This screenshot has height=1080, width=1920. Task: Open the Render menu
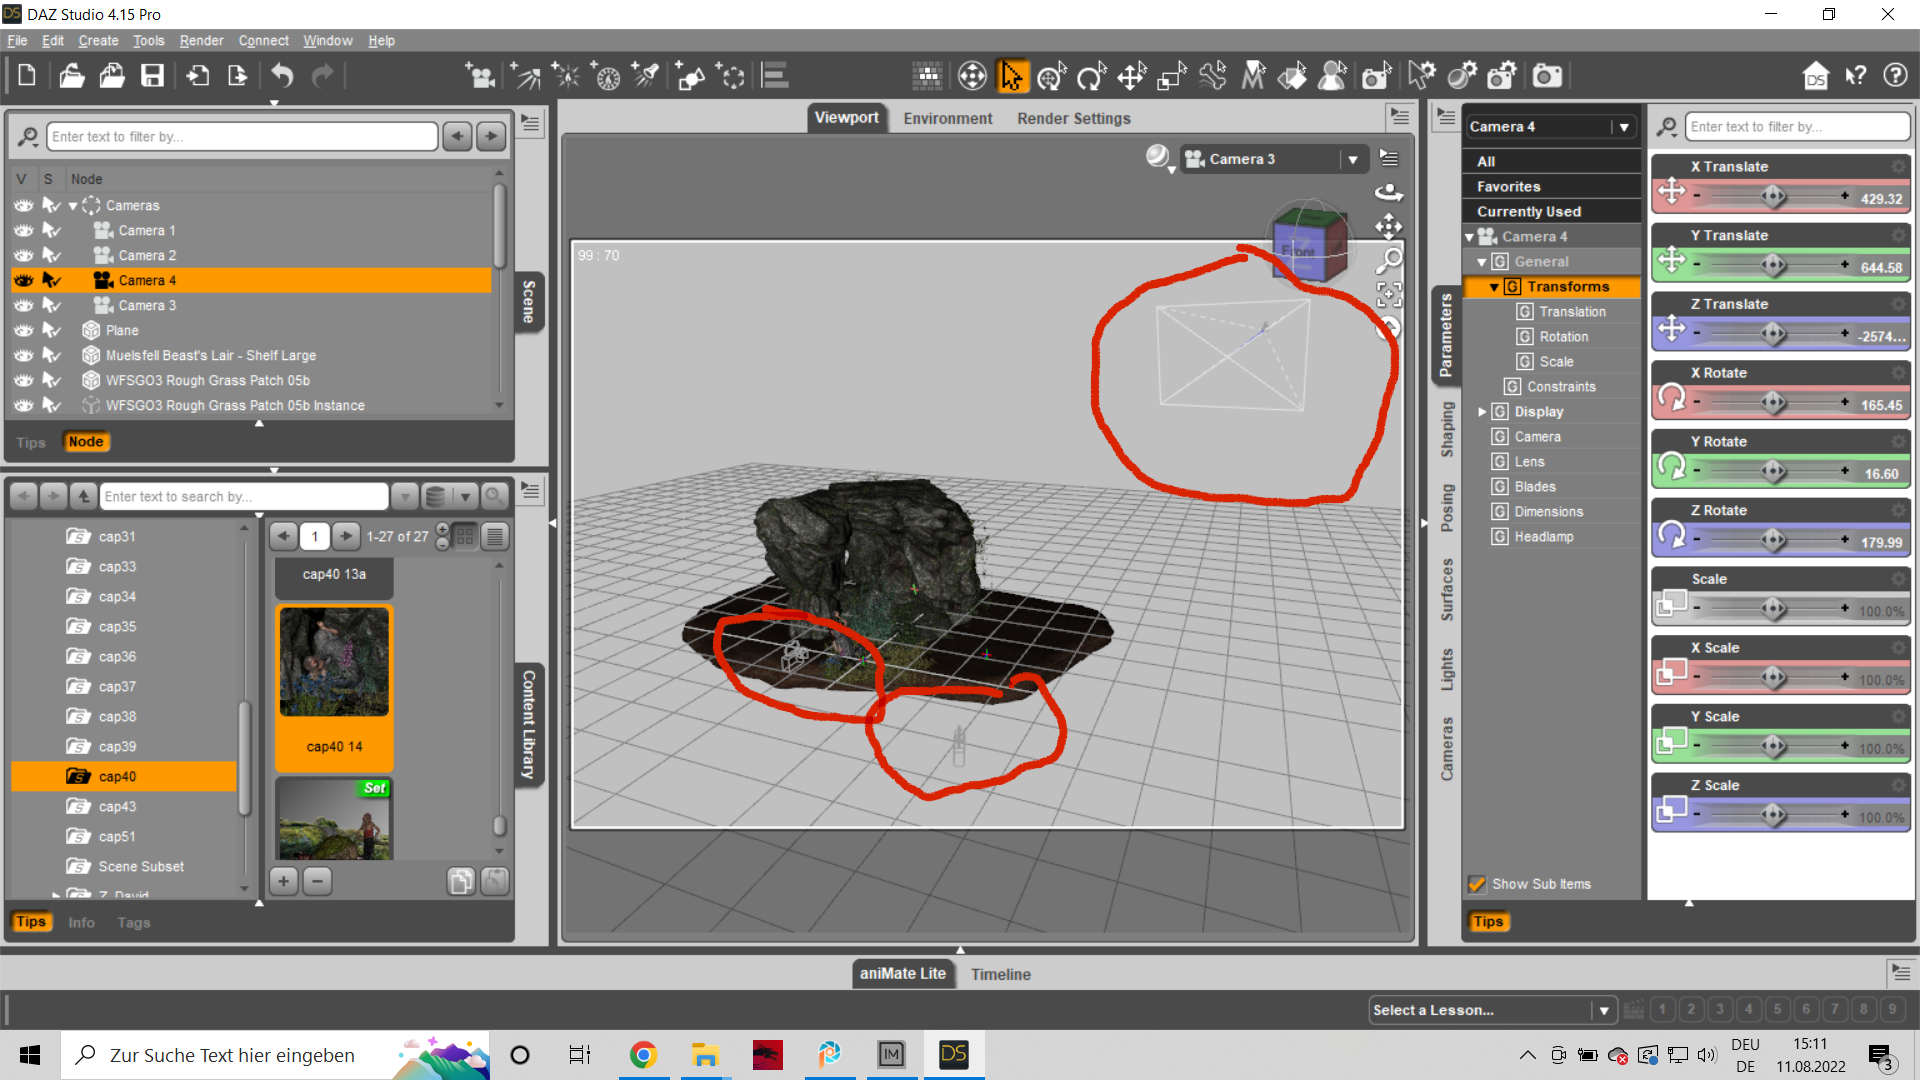click(x=201, y=41)
